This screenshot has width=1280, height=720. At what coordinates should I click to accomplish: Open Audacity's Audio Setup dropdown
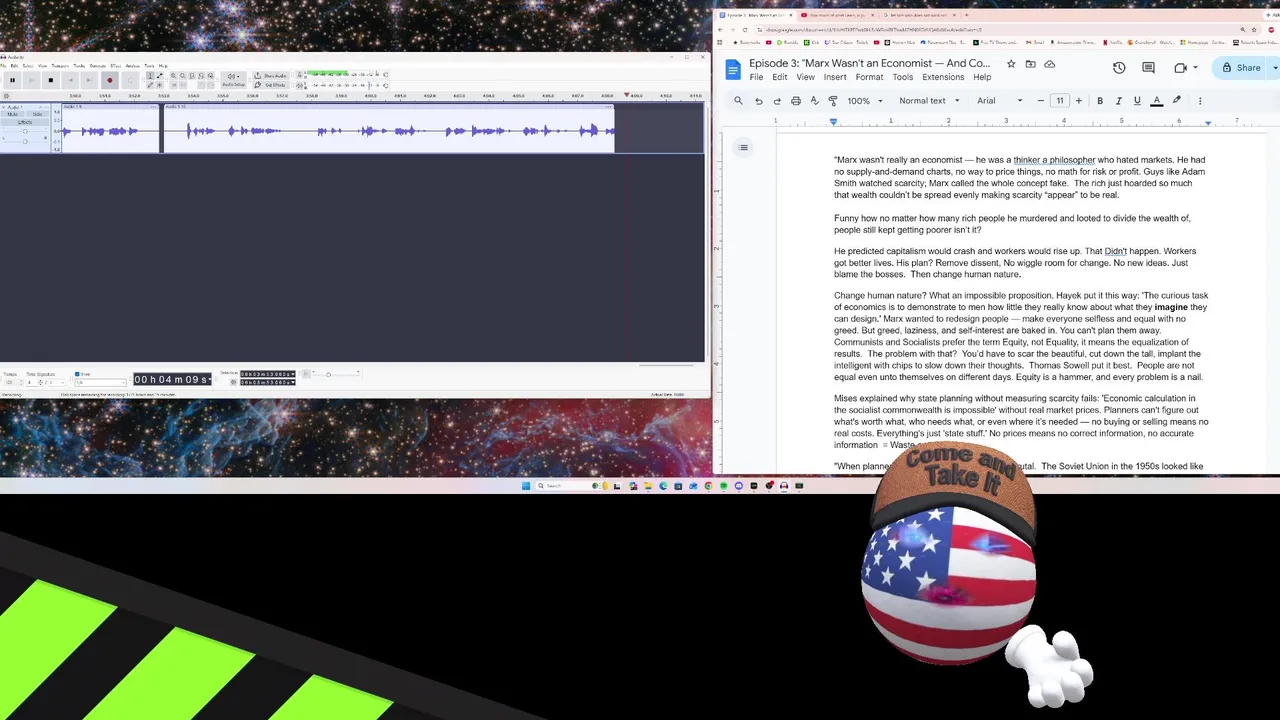[x=233, y=79]
